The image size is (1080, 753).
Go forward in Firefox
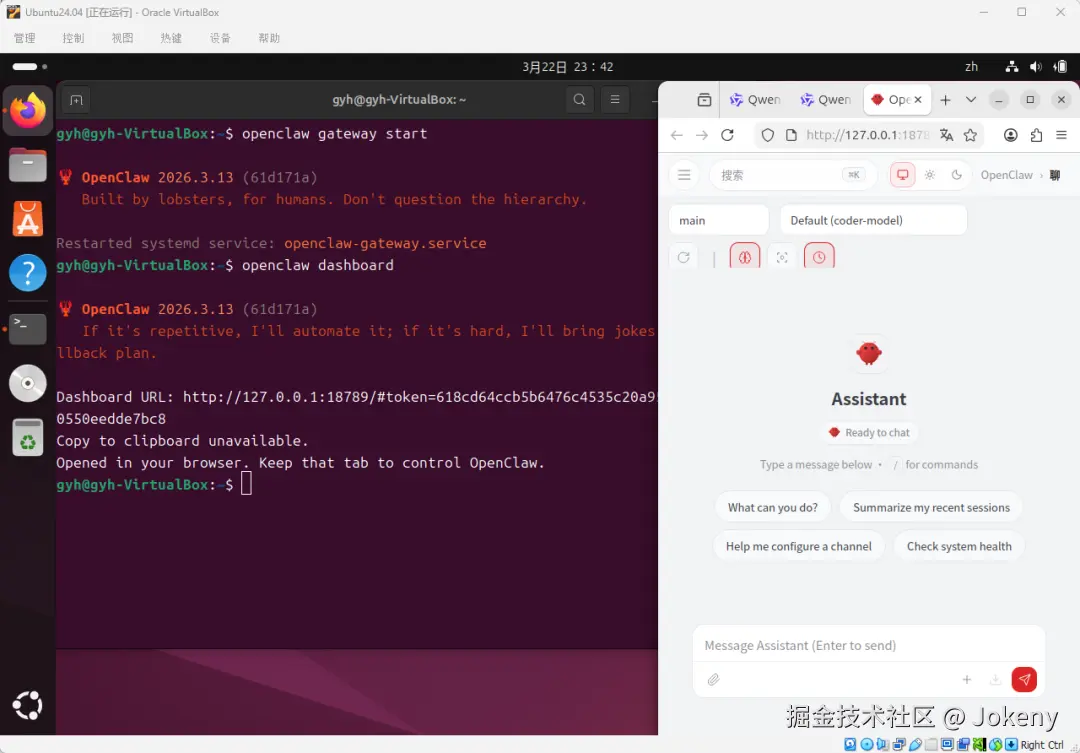pyautogui.click(x=701, y=135)
